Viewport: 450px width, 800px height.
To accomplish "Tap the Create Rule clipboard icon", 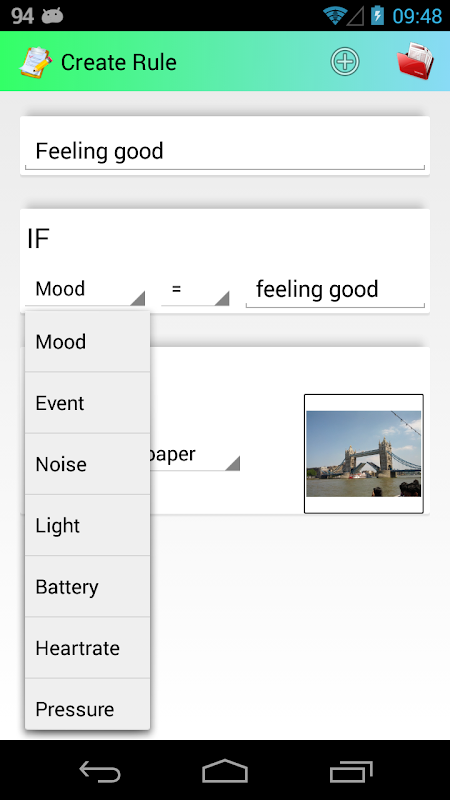I will [x=35, y=62].
